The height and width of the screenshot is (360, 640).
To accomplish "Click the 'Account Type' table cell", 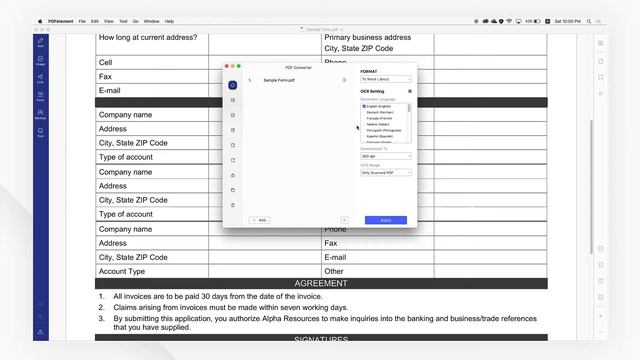I will [152, 271].
